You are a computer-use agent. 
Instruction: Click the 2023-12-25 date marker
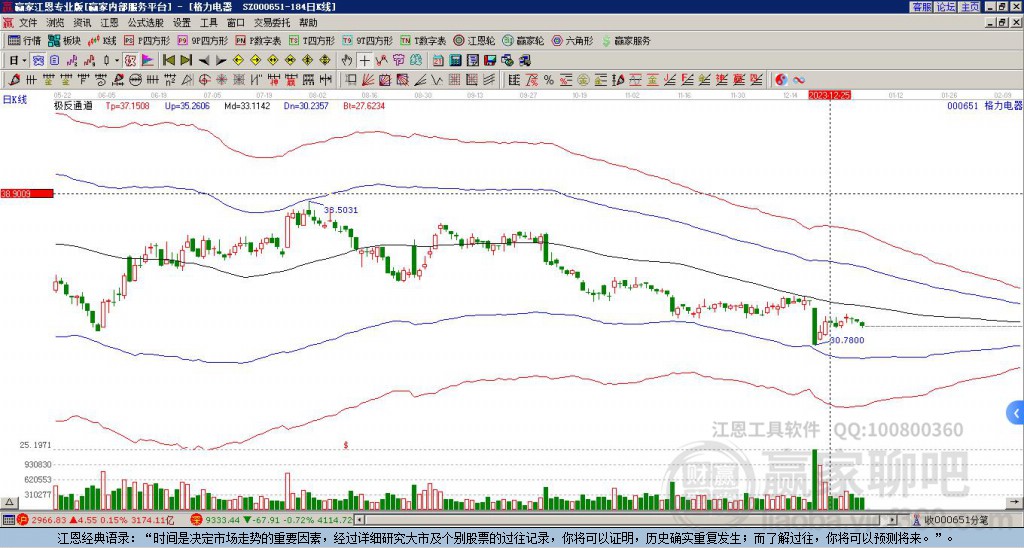[829, 95]
